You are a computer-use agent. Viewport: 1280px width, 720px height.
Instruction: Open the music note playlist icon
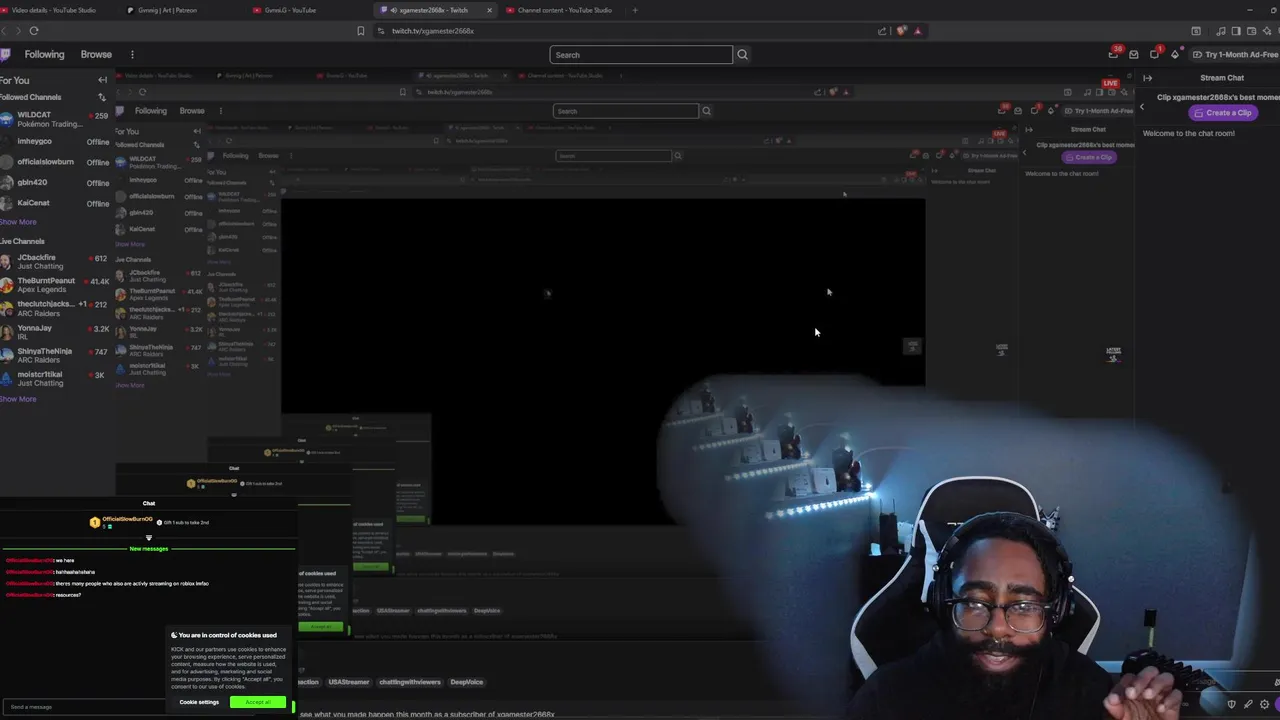click(x=1221, y=31)
